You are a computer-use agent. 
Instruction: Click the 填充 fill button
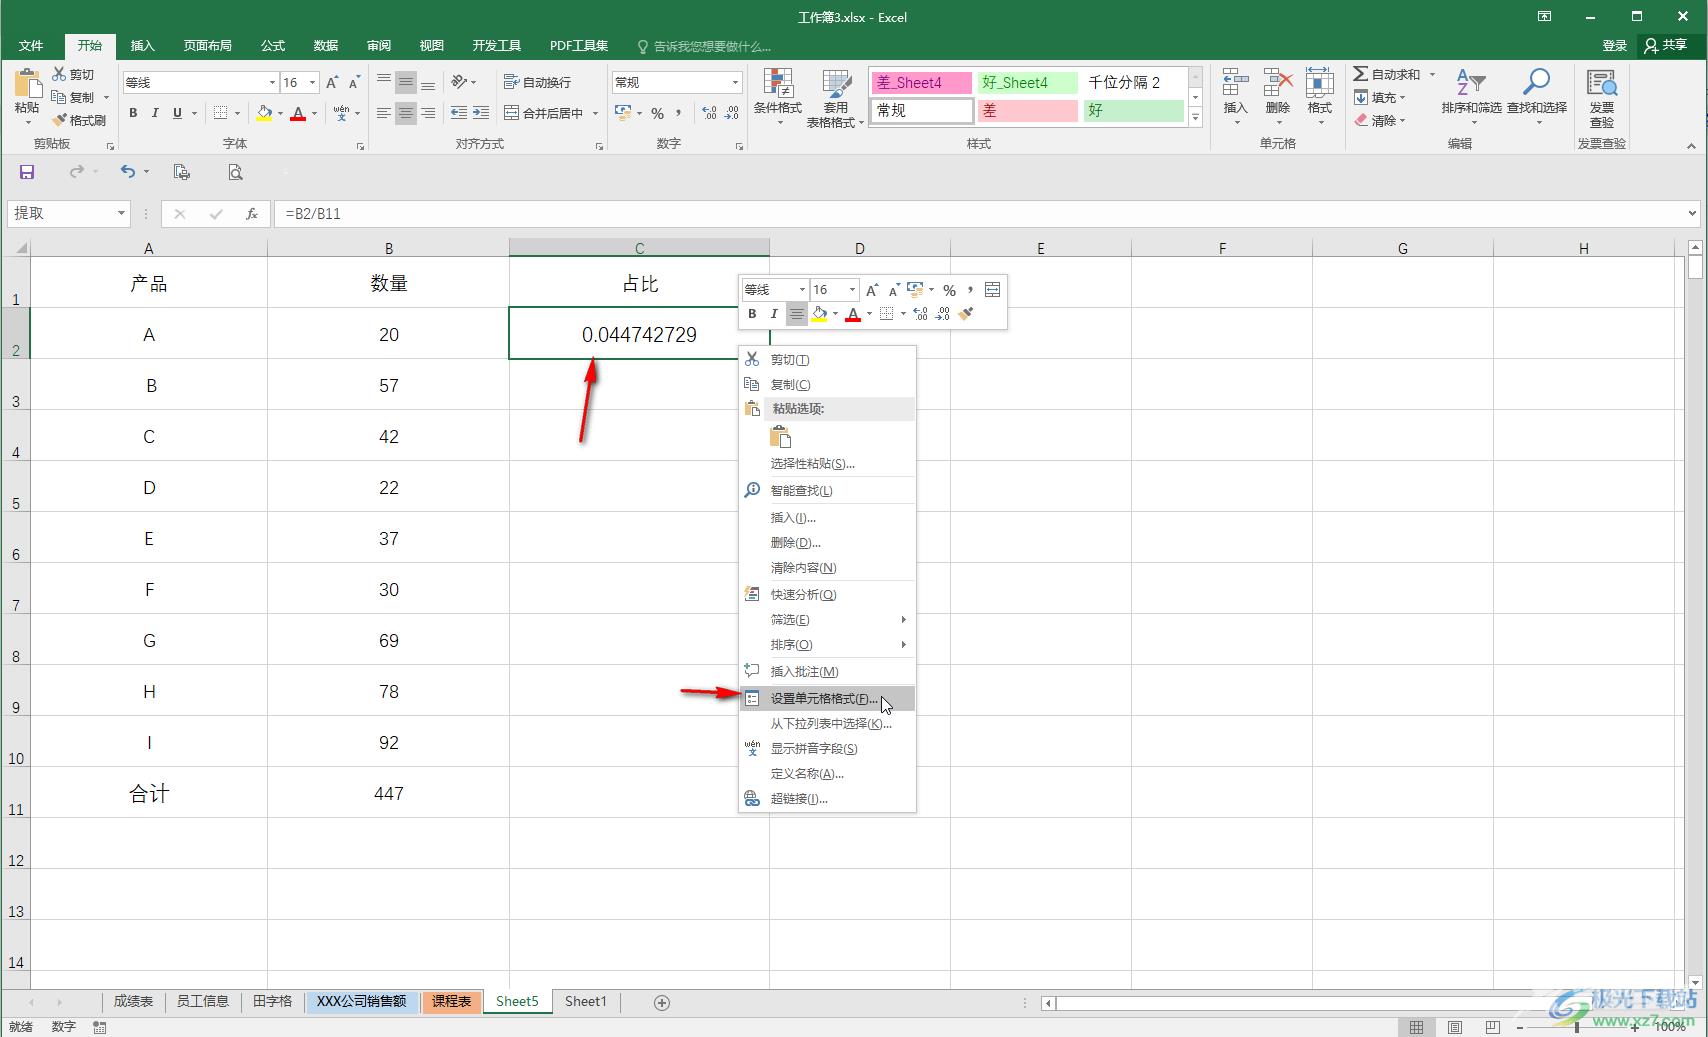click(x=1380, y=97)
